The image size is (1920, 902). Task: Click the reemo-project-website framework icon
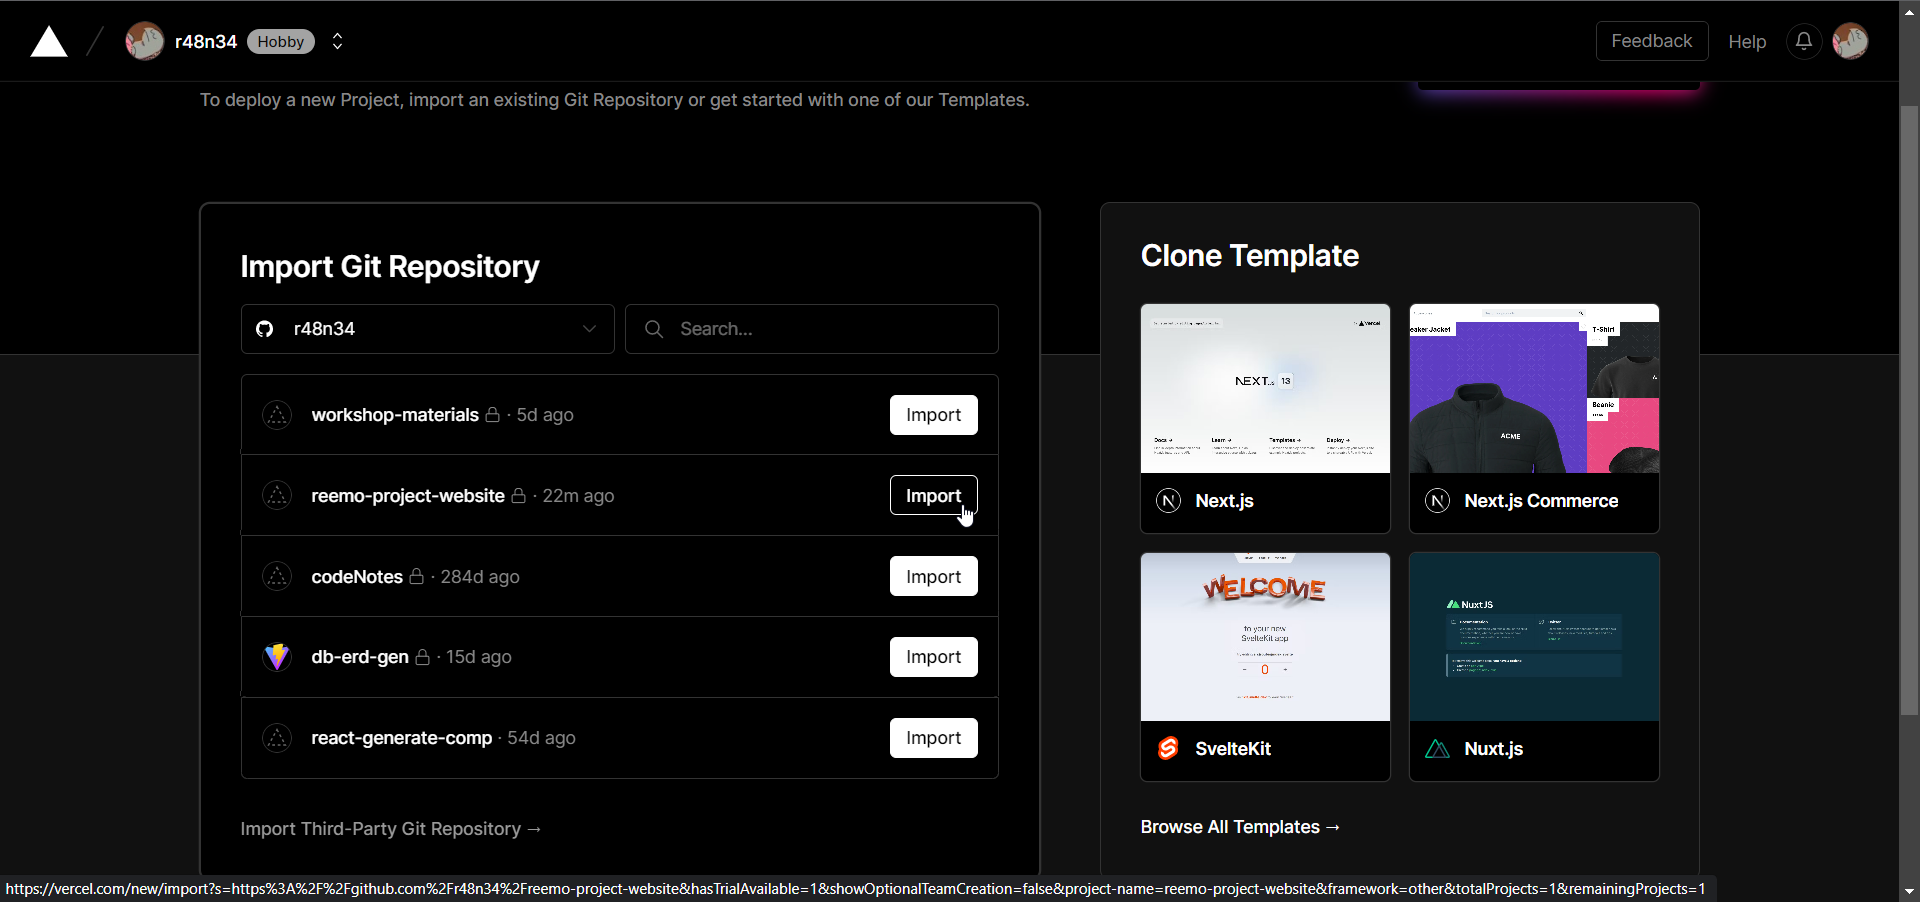pyautogui.click(x=277, y=495)
